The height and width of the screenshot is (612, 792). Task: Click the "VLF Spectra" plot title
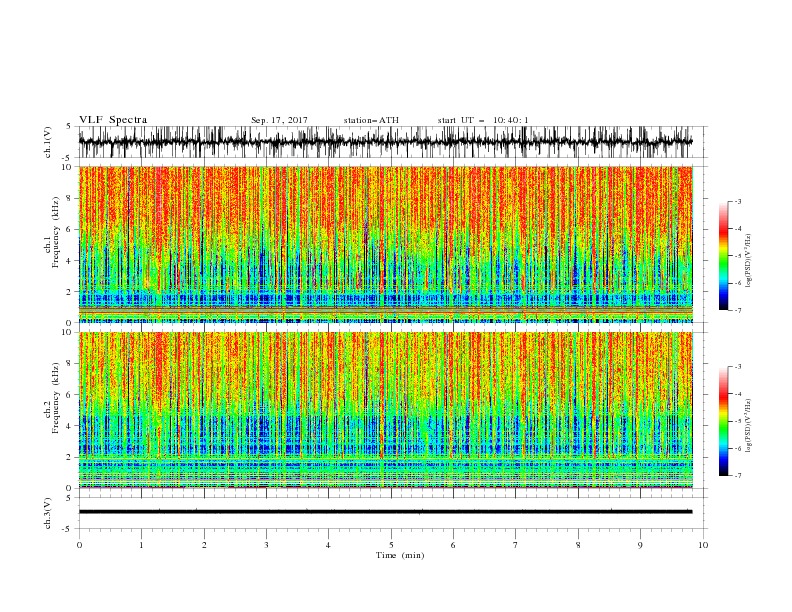pos(113,120)
